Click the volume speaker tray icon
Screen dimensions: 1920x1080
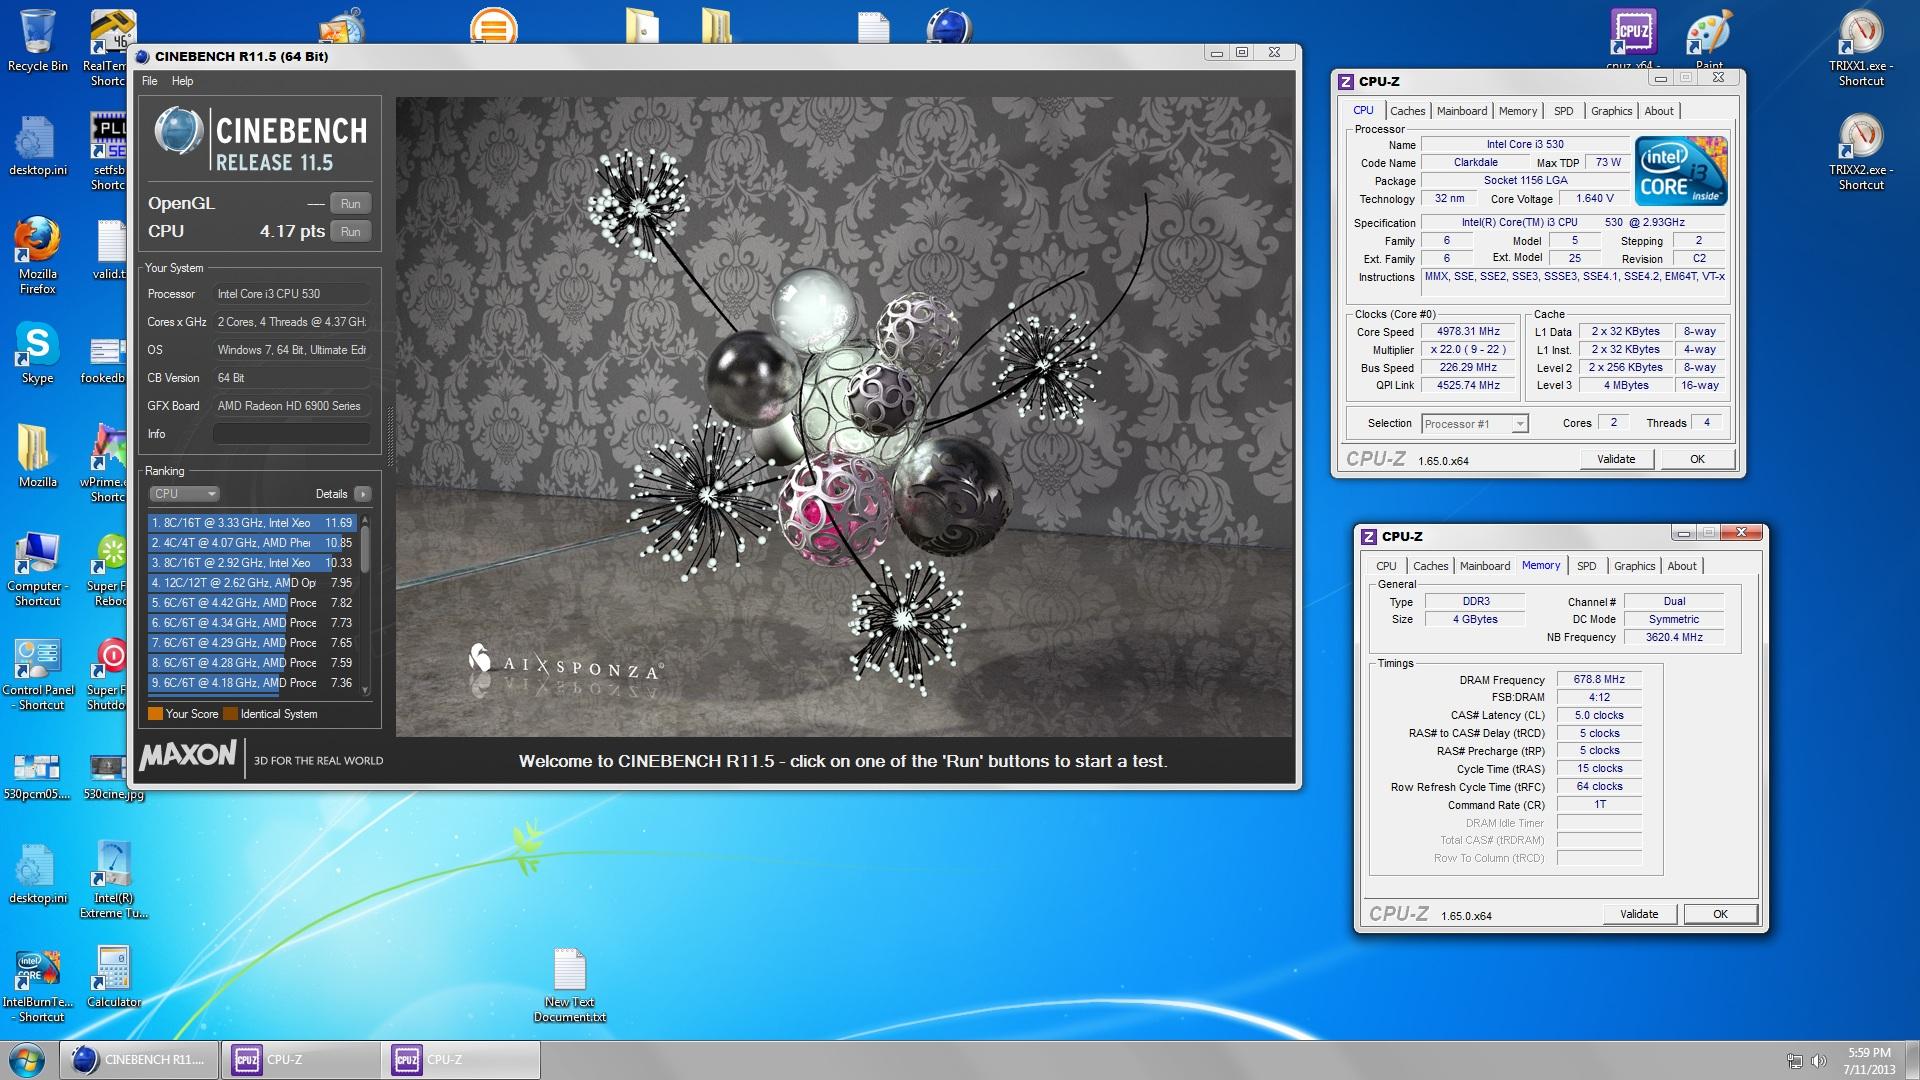click(x=1818, y=1061)
